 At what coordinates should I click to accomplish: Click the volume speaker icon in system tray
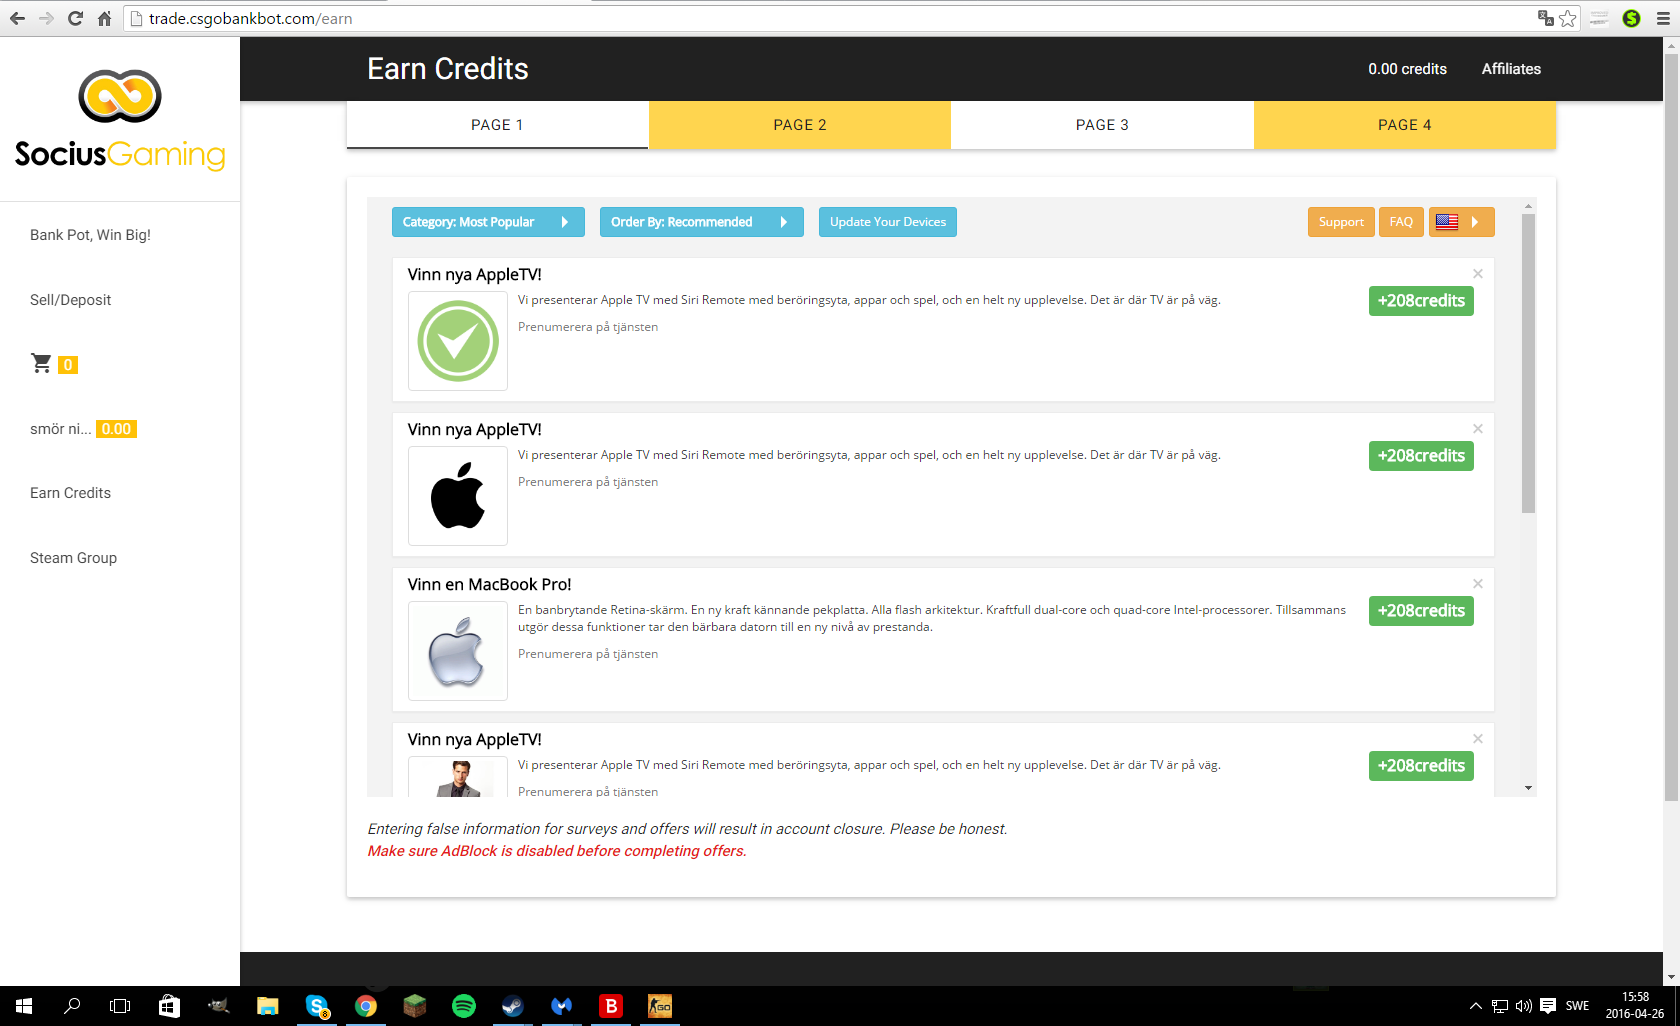pyautogui.click(x=1524, y=1006)
